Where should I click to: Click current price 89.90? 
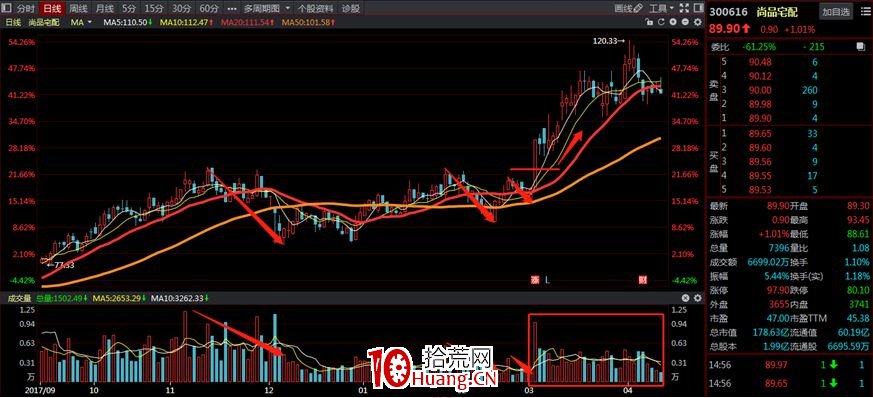724,29
